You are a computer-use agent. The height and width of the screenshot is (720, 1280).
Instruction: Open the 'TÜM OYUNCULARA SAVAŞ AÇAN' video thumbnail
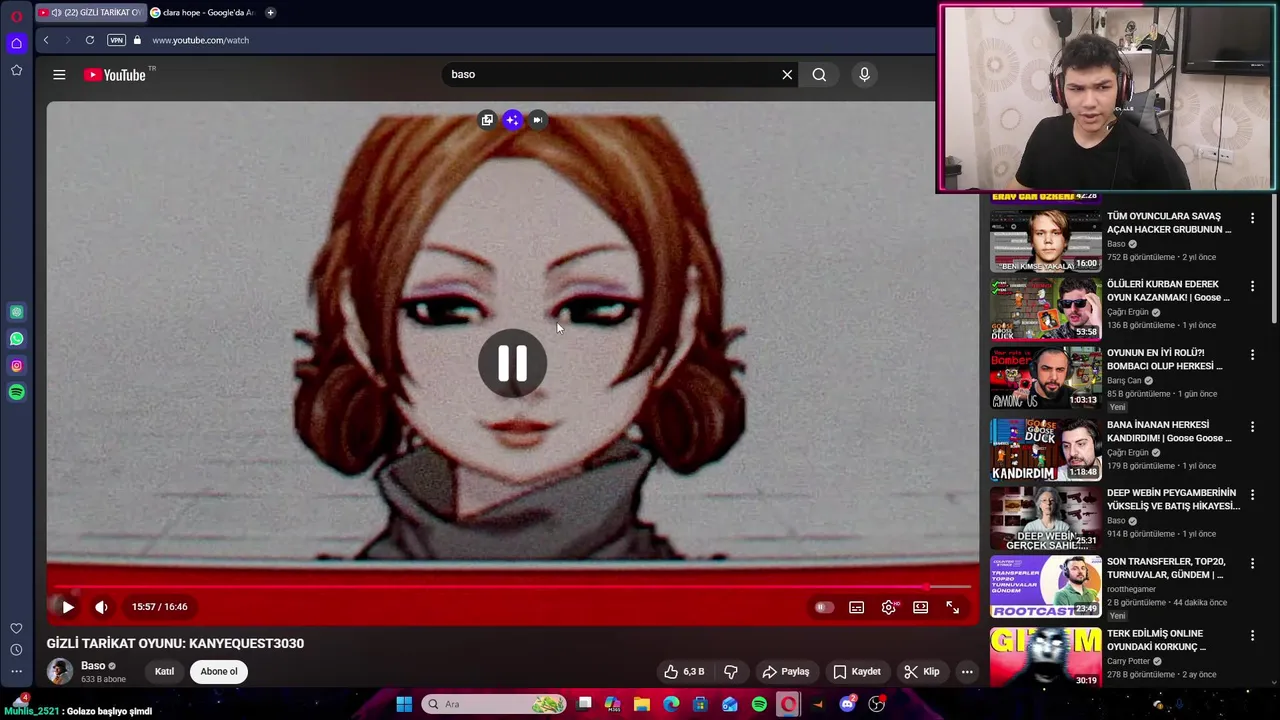(x=1046, y=241)
